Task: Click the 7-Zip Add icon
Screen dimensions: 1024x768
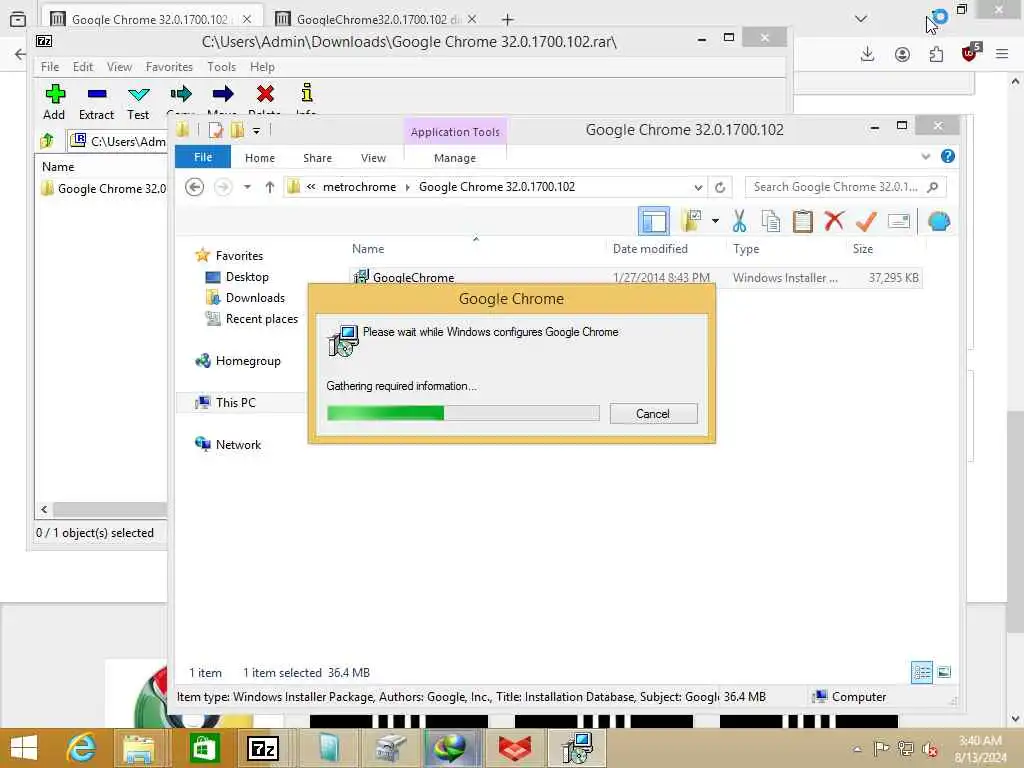Action: pos(55,94)
